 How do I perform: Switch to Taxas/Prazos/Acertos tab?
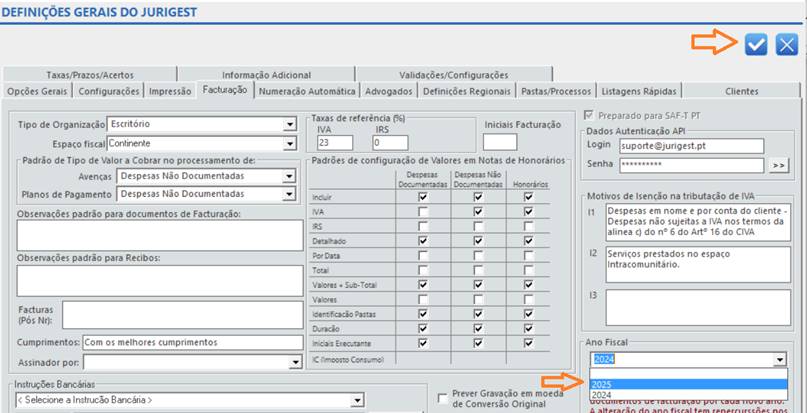pyautogui.click(x=90, y=75)
